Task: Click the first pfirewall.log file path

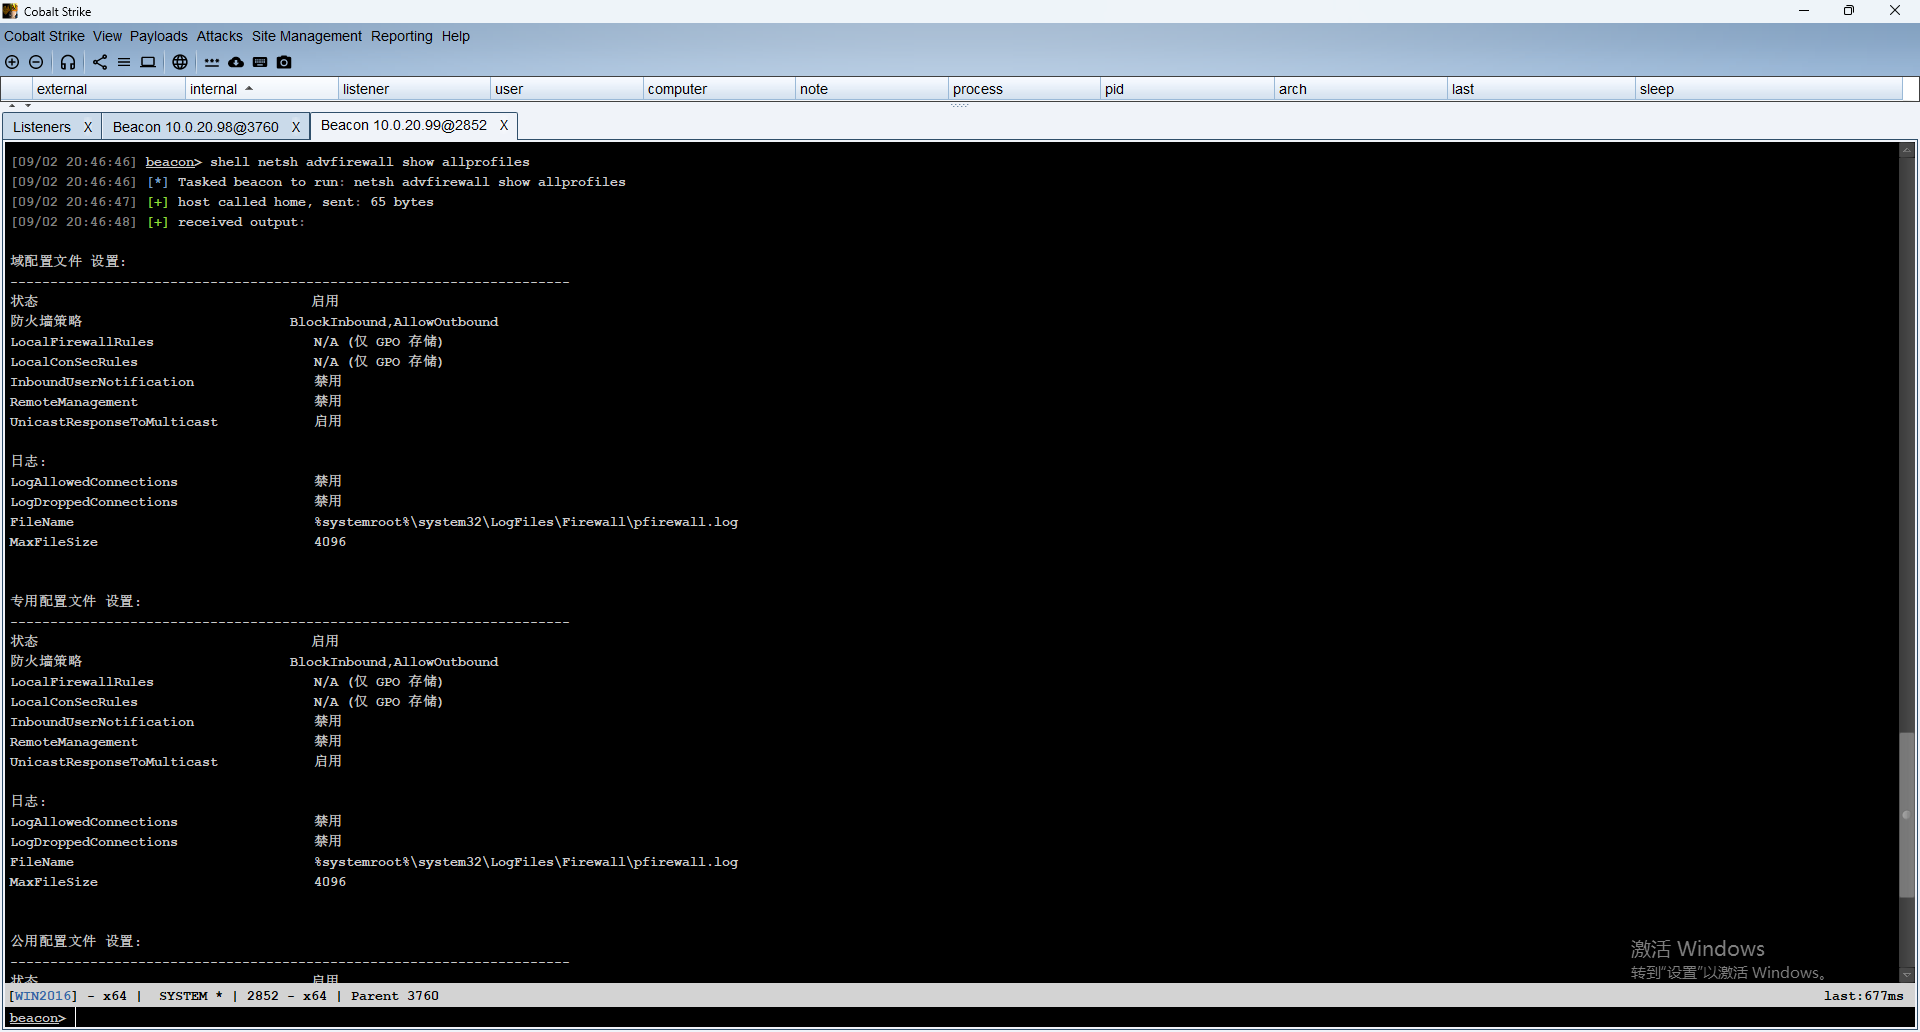Action: [x=526, y=522]
